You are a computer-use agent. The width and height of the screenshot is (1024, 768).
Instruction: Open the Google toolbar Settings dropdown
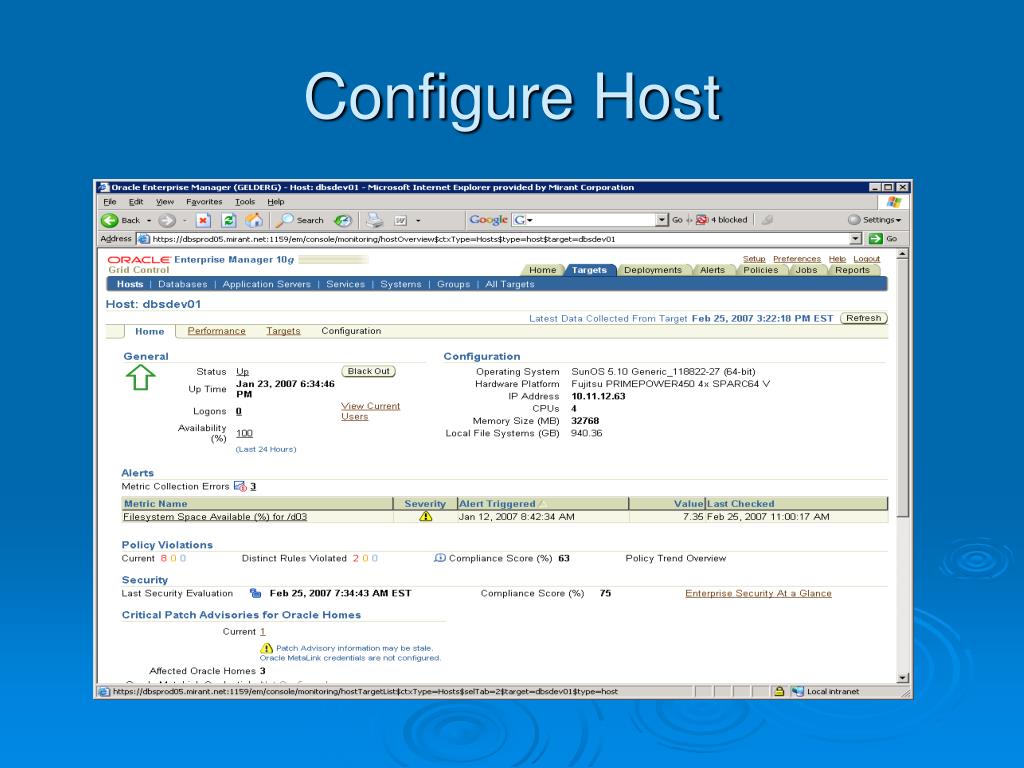[874, 220]
